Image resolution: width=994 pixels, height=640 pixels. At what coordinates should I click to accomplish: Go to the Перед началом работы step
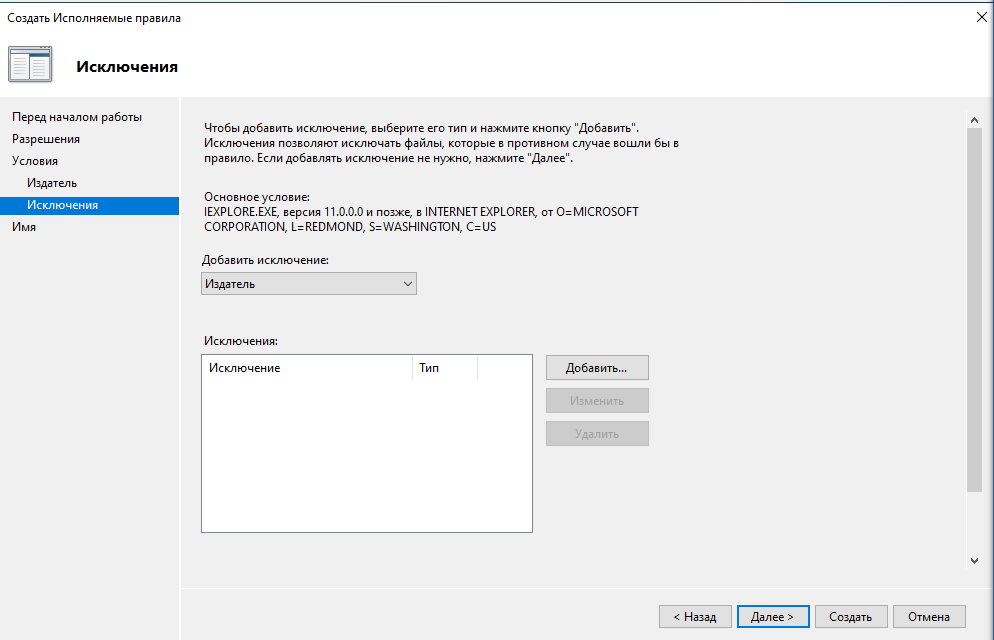[77, 117]
